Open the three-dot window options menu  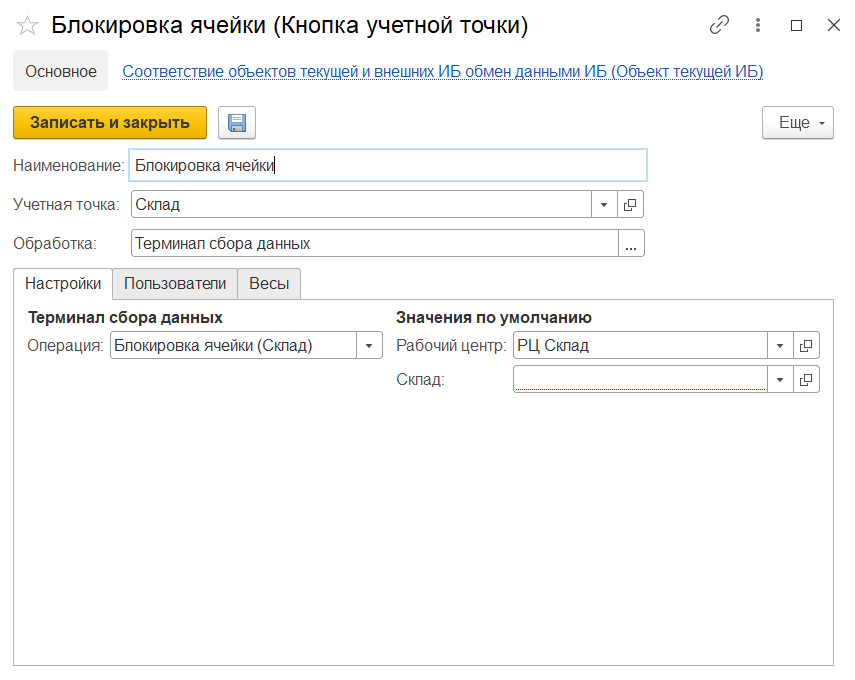pyautogui.click(x=758, y=26)
